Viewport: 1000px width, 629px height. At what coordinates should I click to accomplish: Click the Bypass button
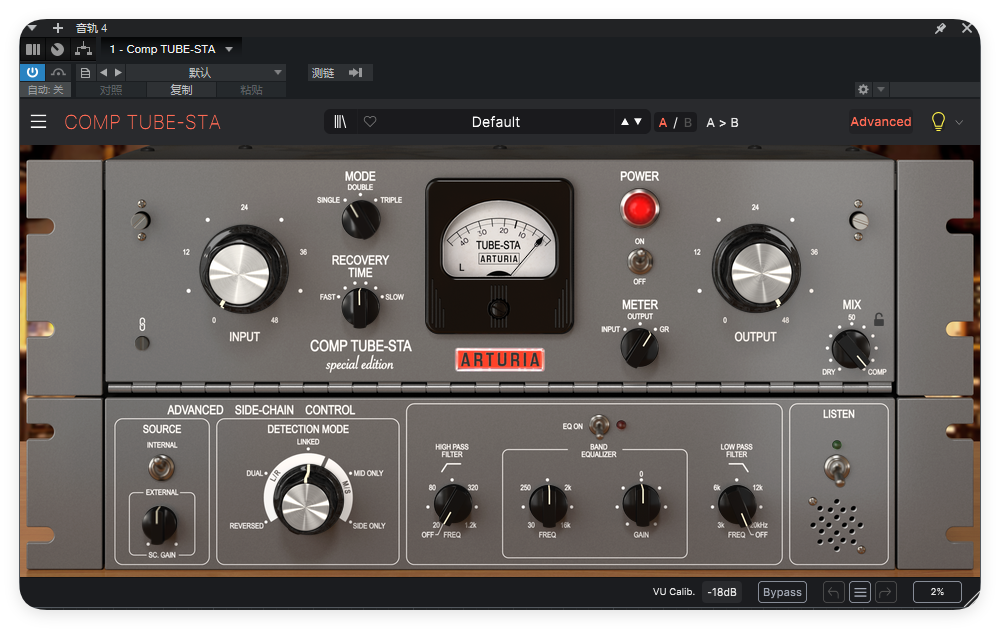[782, 592]
